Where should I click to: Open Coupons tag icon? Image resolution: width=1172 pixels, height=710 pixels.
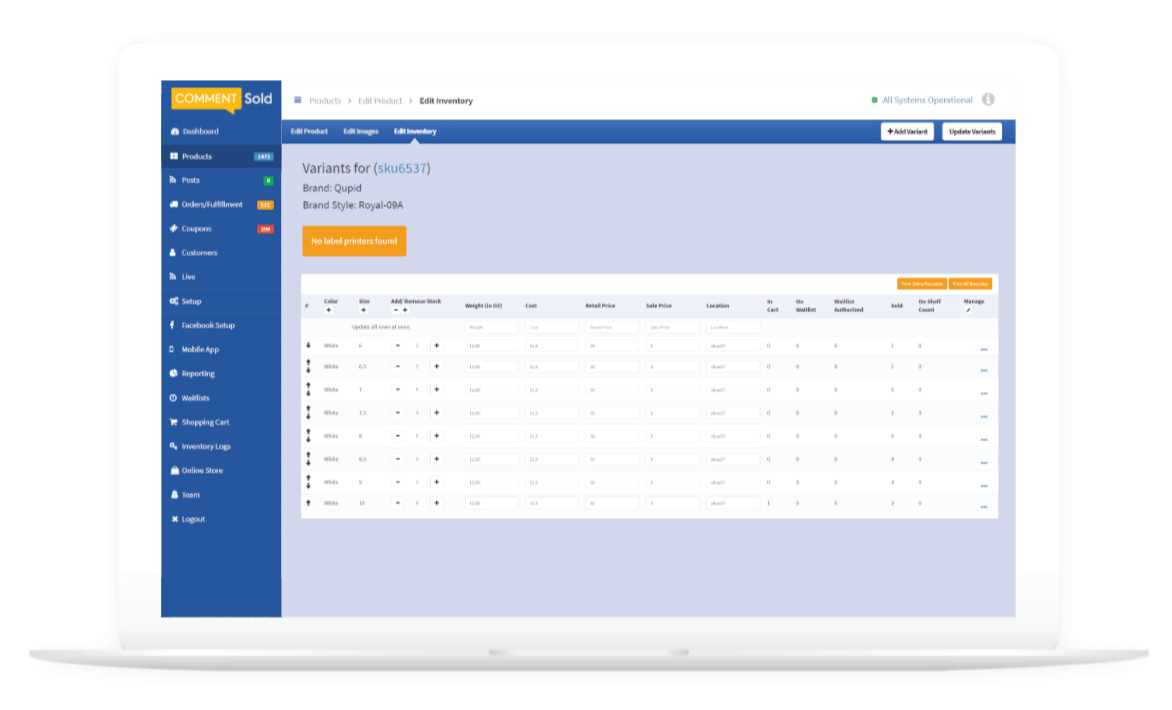coord(173,229)
